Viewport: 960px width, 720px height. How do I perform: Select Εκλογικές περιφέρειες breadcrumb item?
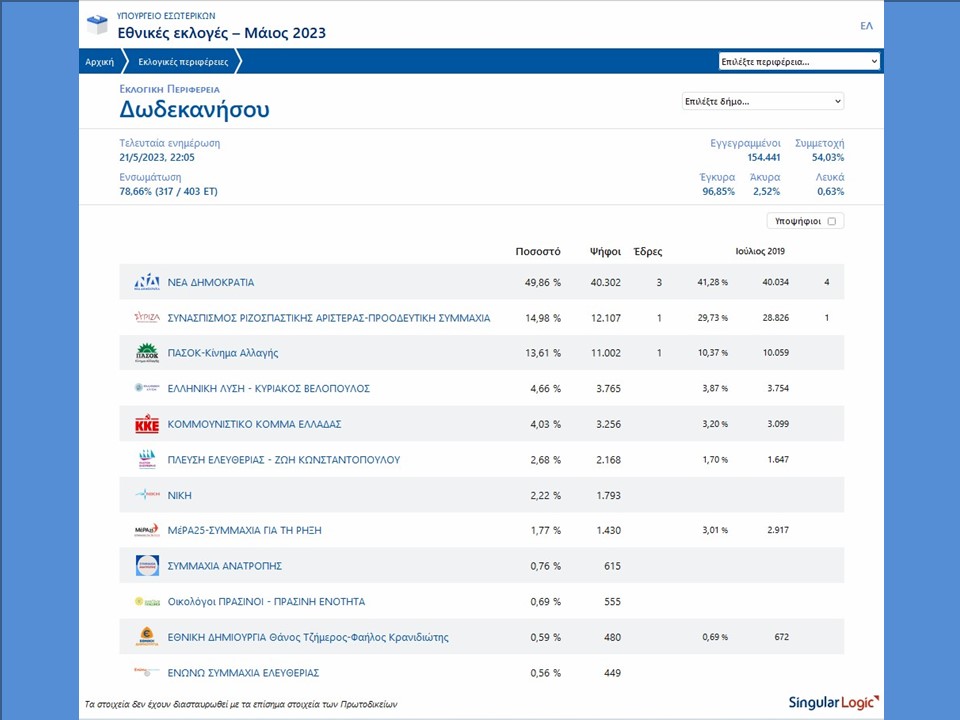(x=183, y=62)
